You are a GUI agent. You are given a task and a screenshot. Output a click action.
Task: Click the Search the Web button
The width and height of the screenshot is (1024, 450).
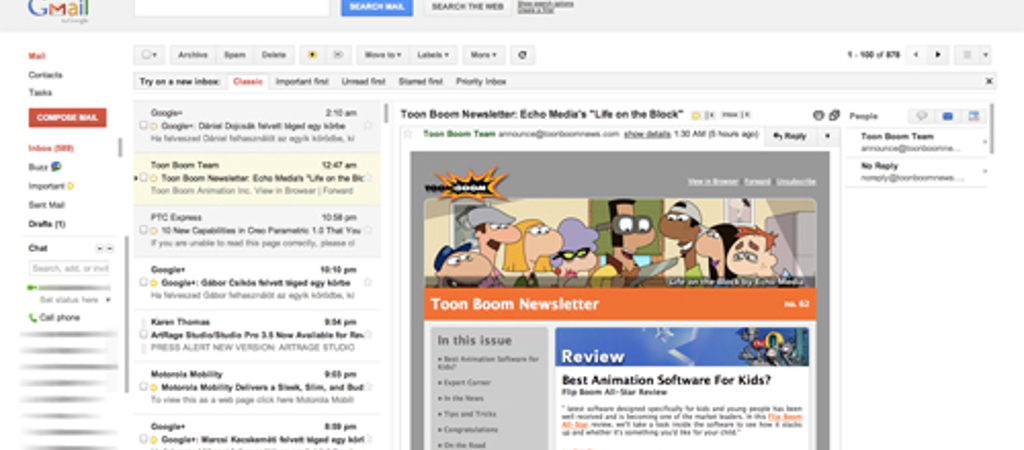tap(468, 7)
